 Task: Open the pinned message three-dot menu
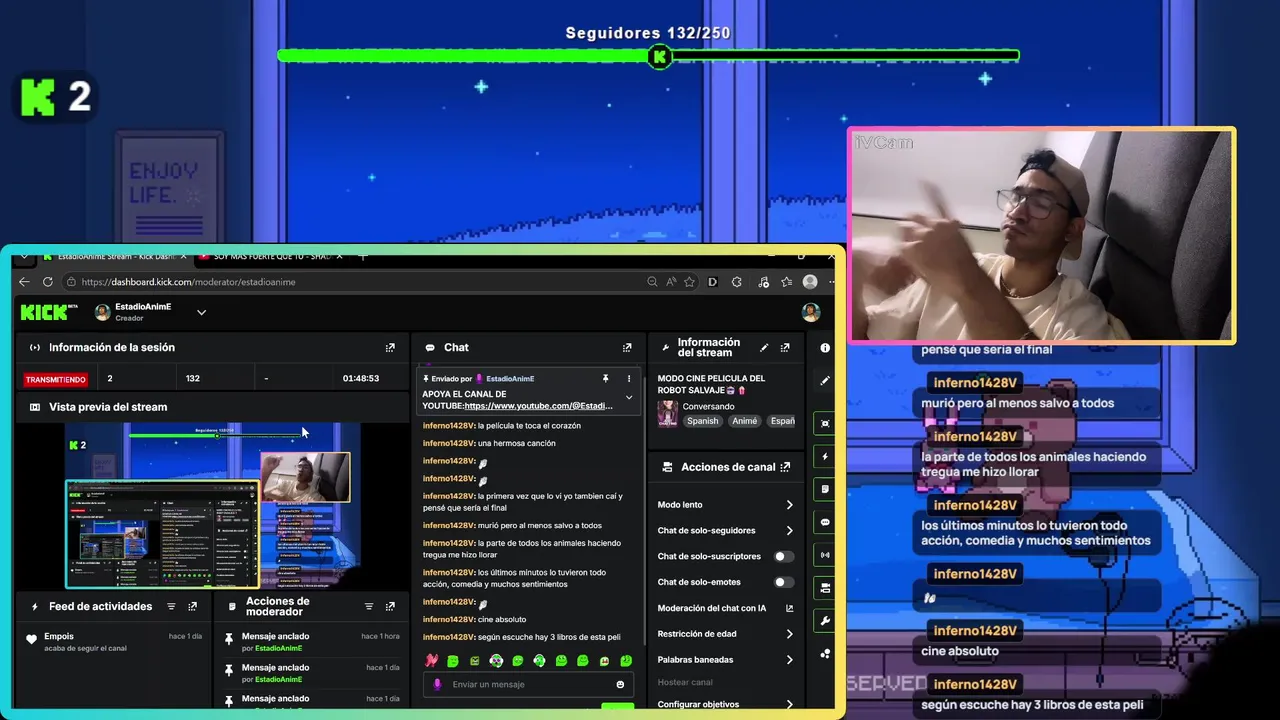(629, 379)
